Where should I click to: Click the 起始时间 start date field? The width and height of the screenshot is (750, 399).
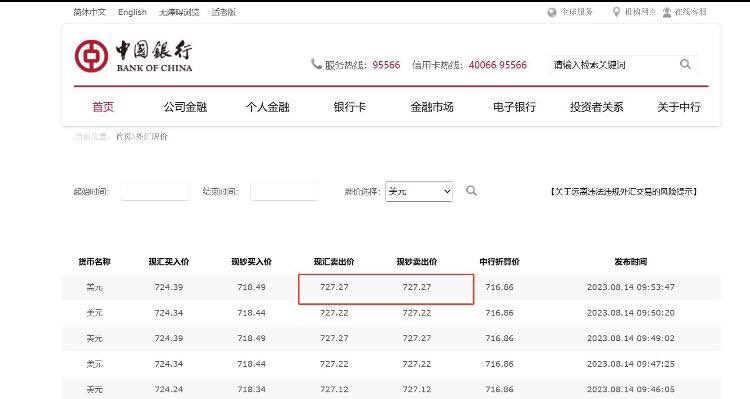pyautogui.click(x=155, y=191)
